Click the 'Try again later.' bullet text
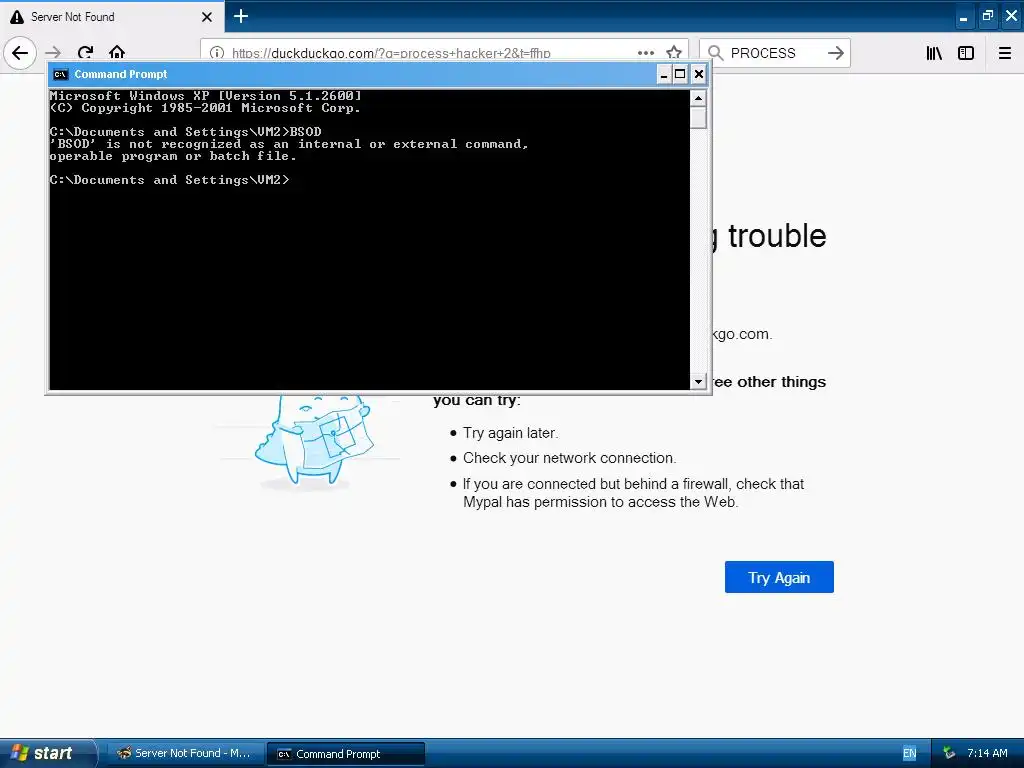This screenshot has height=768, width=1024. pos(511,433)
